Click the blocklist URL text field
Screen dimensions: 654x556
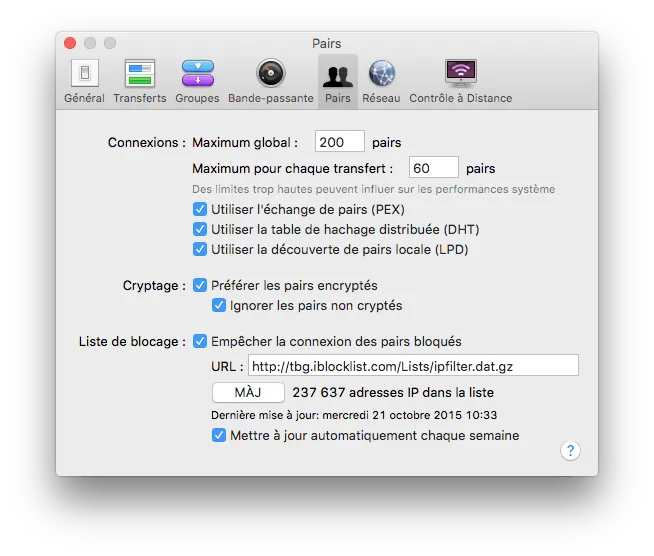[x=413, y=365]
